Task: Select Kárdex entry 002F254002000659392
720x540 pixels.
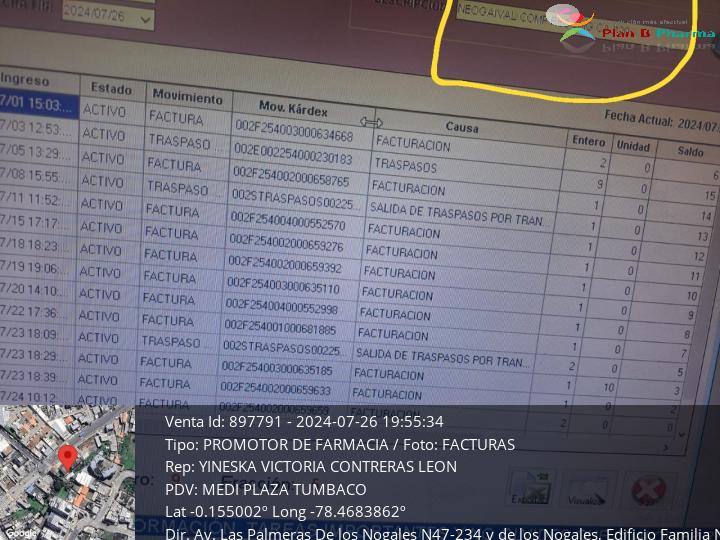Action: [x=285, y=264]
